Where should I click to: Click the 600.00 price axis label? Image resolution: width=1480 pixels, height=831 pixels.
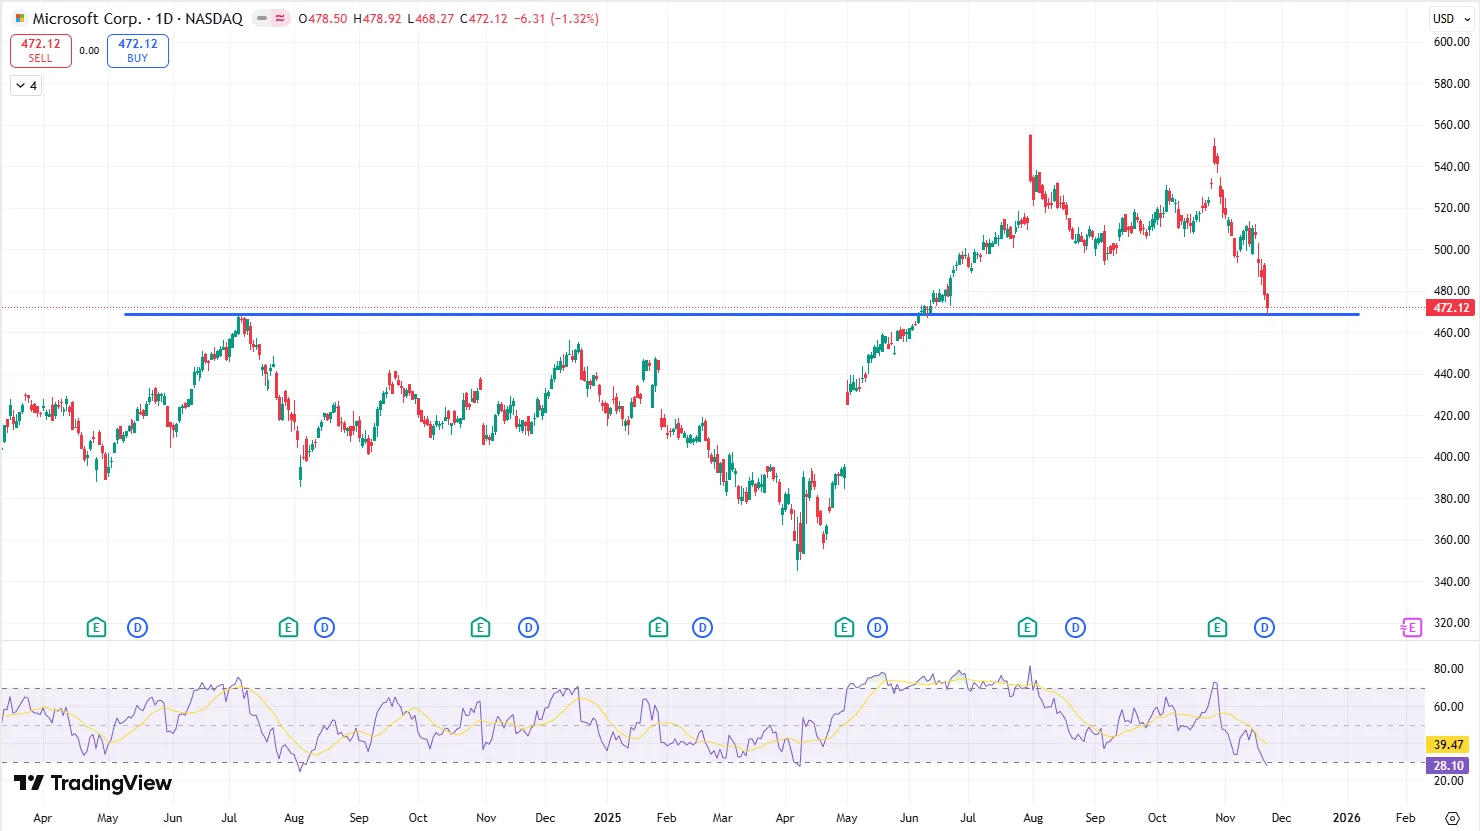click(1451, 42)
